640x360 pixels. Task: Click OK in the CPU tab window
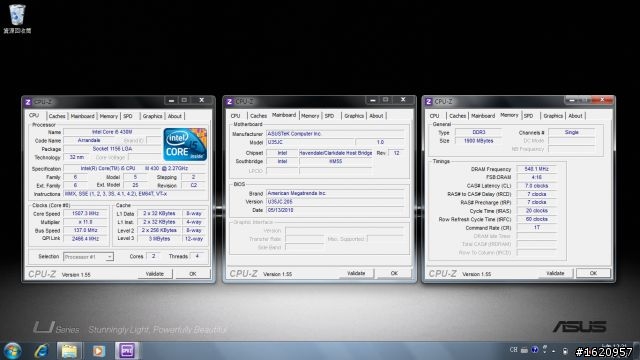(x=193, y=274)
